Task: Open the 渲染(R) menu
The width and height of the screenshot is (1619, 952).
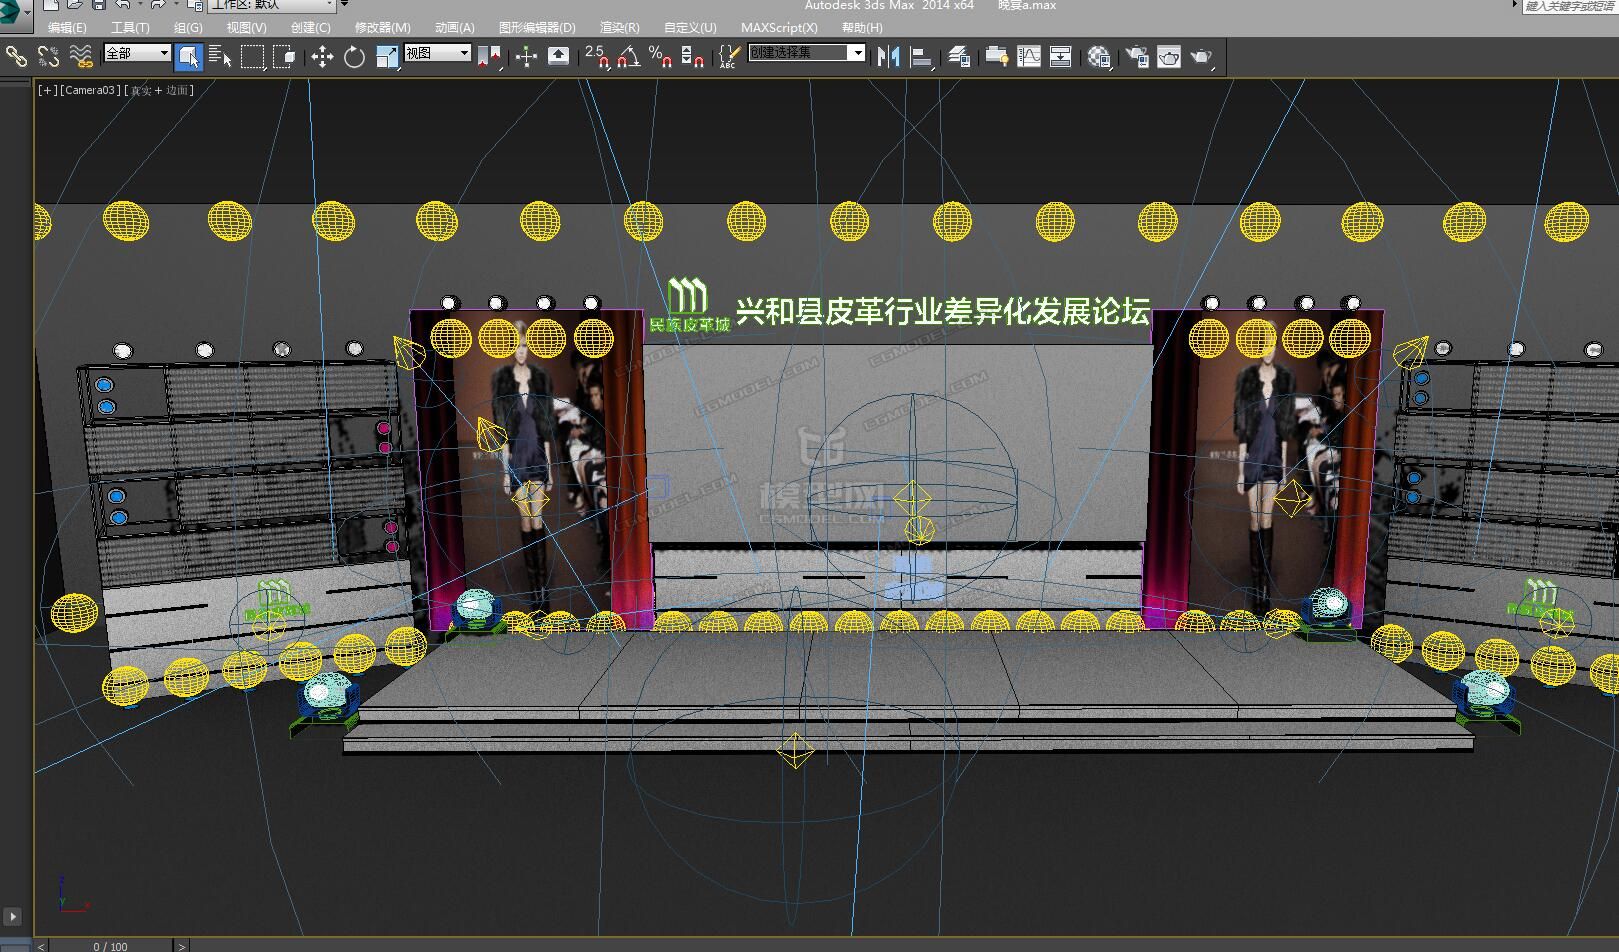Action: (620, 28)
